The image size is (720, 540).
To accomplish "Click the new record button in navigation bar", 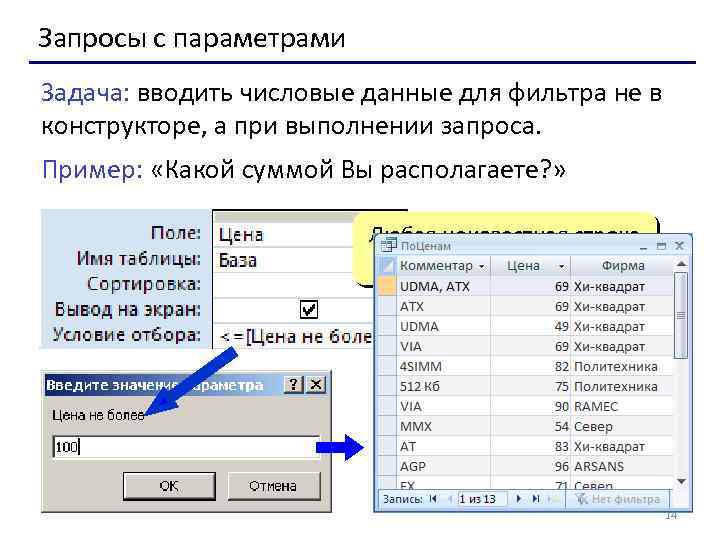I will coord(552,499).
